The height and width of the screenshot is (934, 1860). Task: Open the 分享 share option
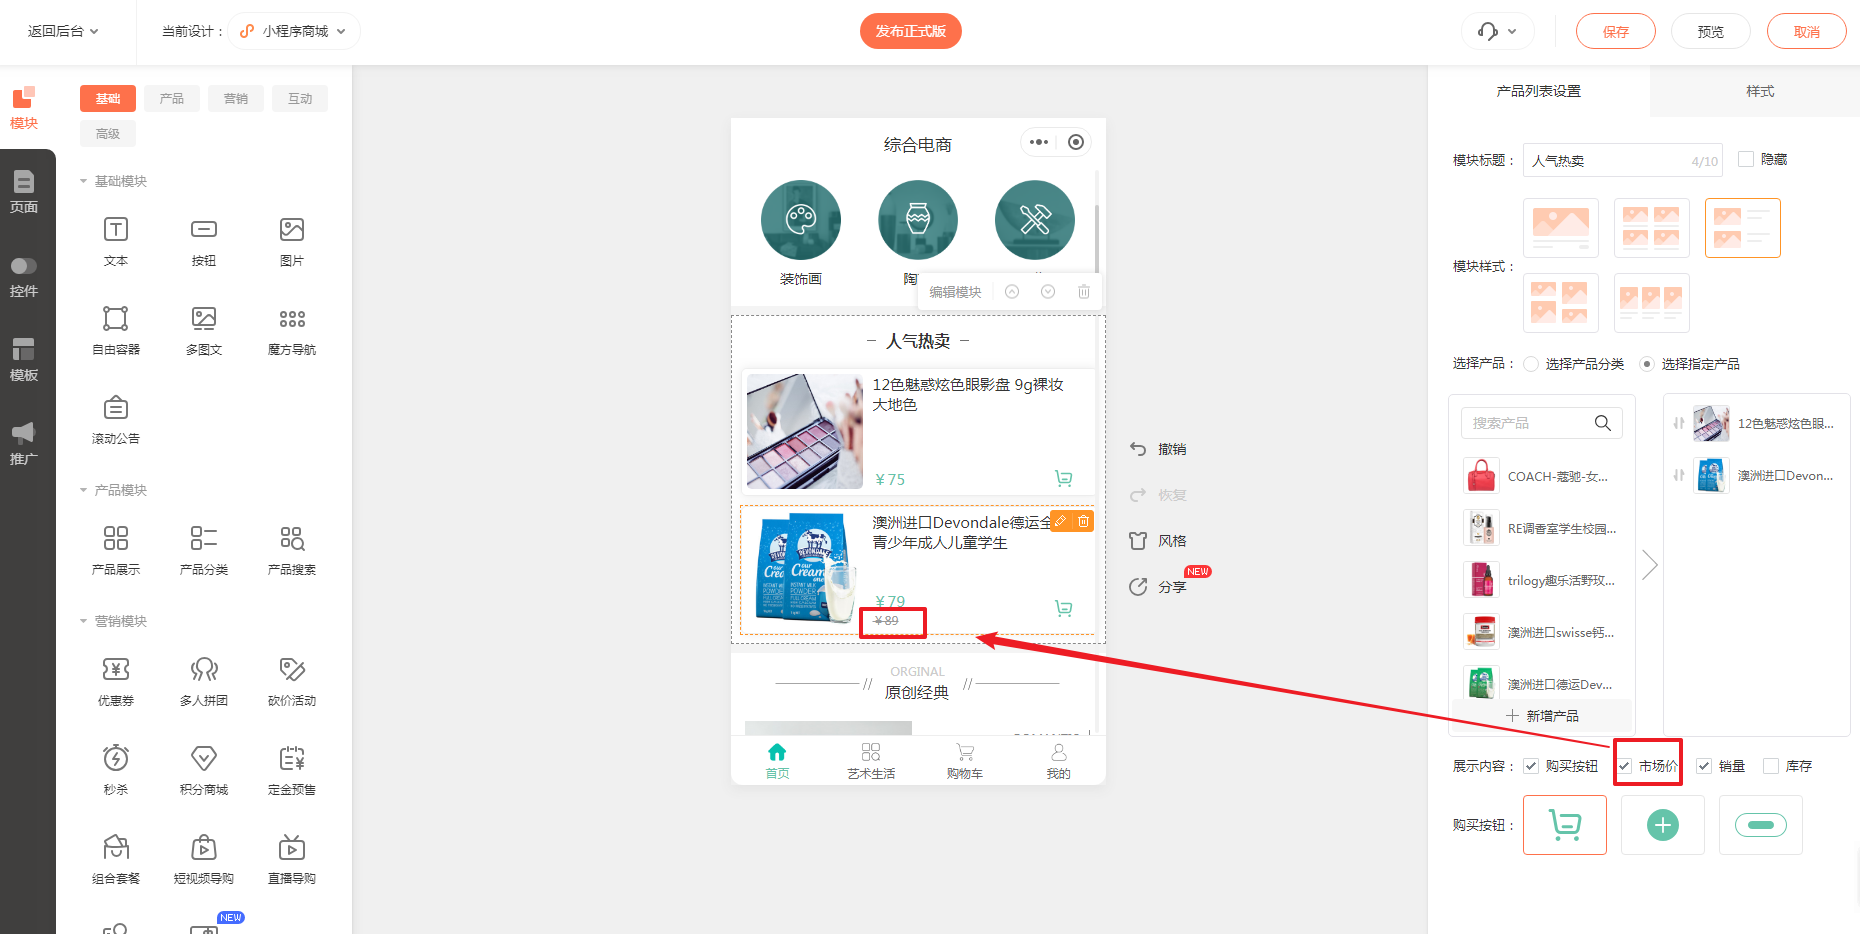tap(1158, 587)
